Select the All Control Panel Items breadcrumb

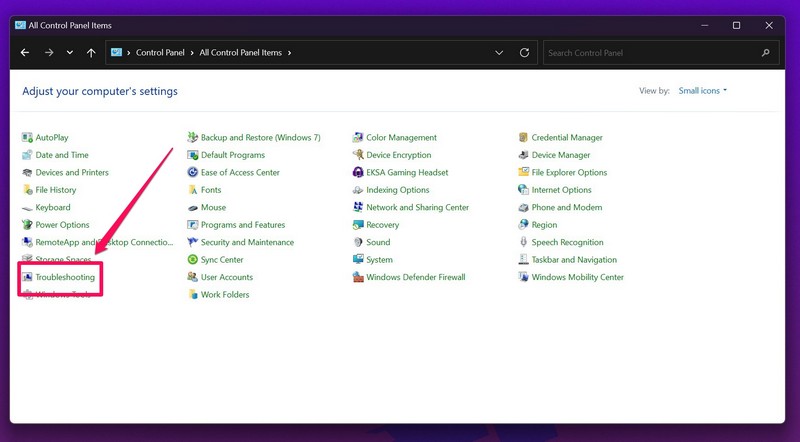point(241,52)
